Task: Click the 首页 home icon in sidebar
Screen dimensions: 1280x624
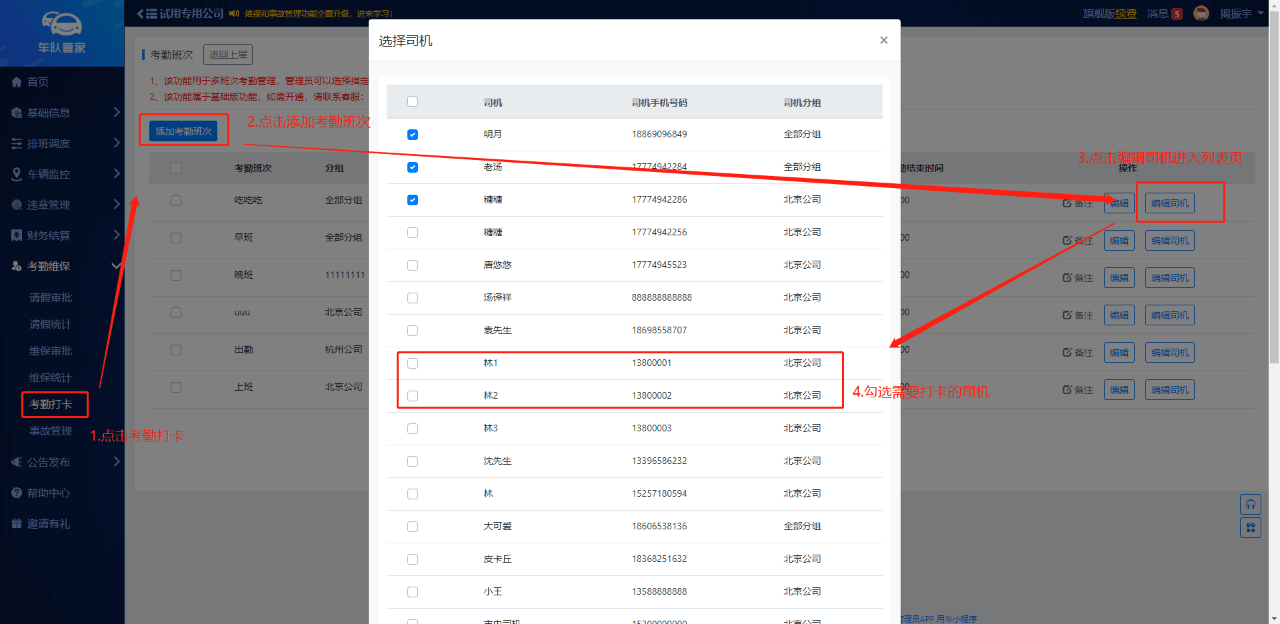Action: pos(16,82)
